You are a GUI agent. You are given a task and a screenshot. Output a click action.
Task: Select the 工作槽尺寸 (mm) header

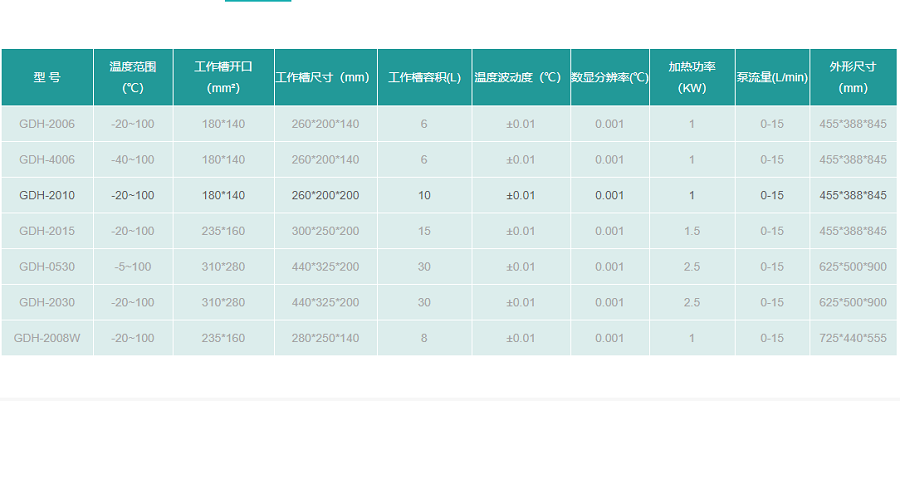(325, 77)
